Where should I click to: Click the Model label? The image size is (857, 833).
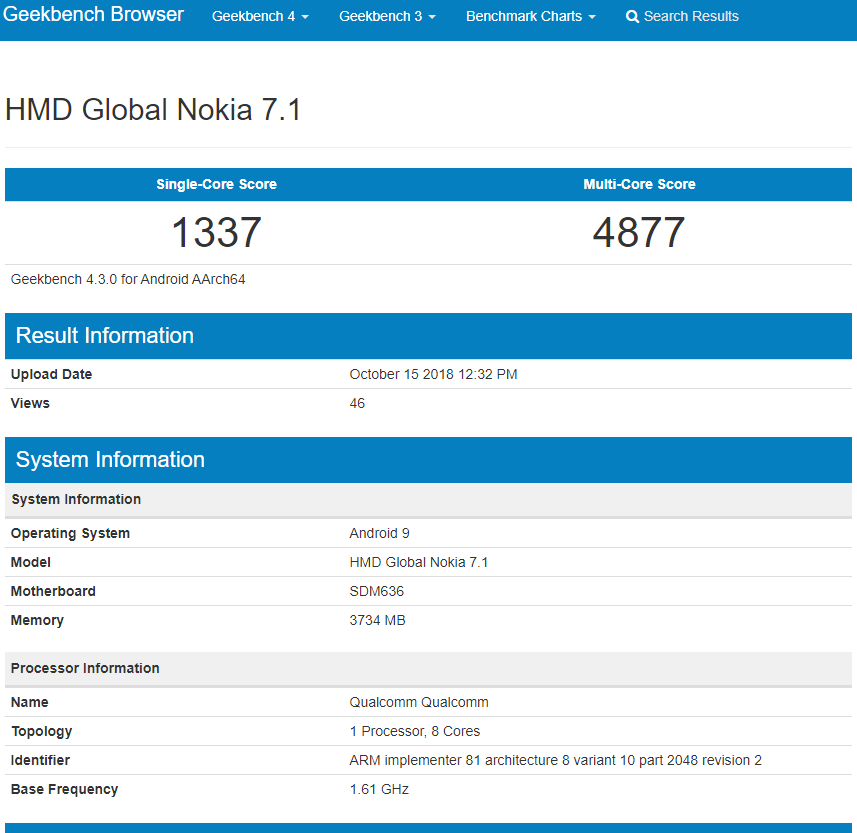[31, 562]
